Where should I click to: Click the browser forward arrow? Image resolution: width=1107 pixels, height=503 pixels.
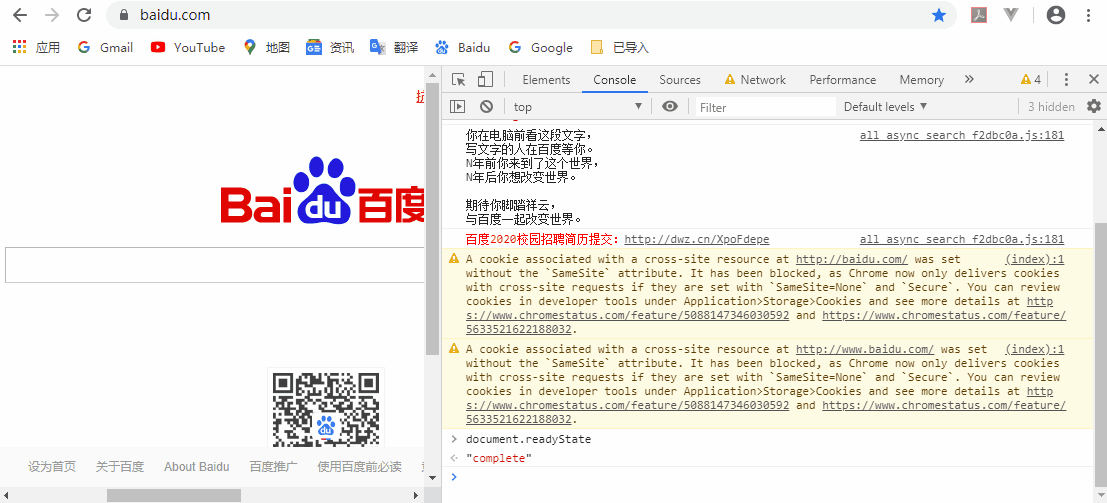[52, 15]
